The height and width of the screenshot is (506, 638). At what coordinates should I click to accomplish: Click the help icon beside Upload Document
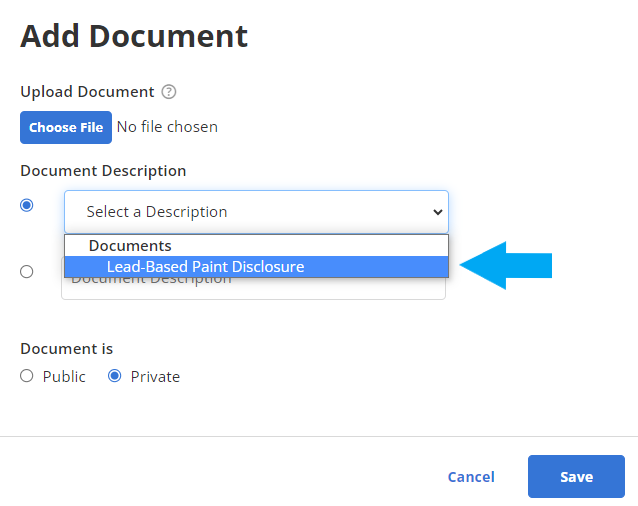coord(169,92)
